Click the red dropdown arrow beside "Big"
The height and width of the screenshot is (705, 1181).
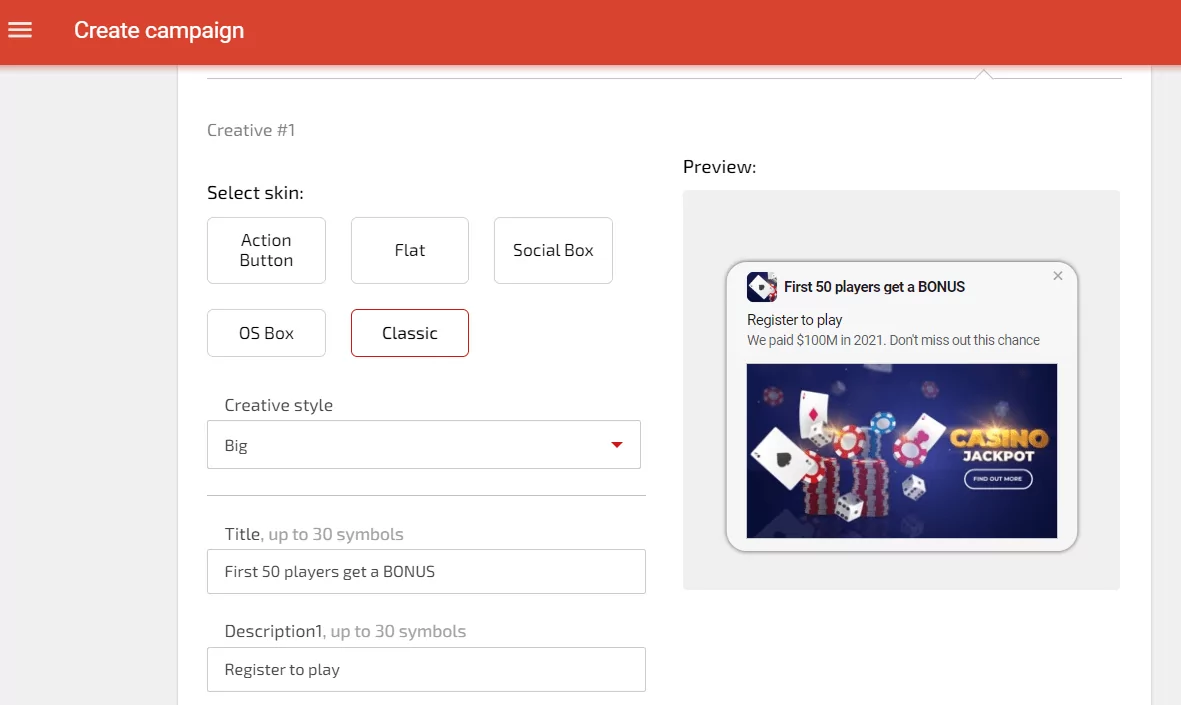tap(617, 444)
